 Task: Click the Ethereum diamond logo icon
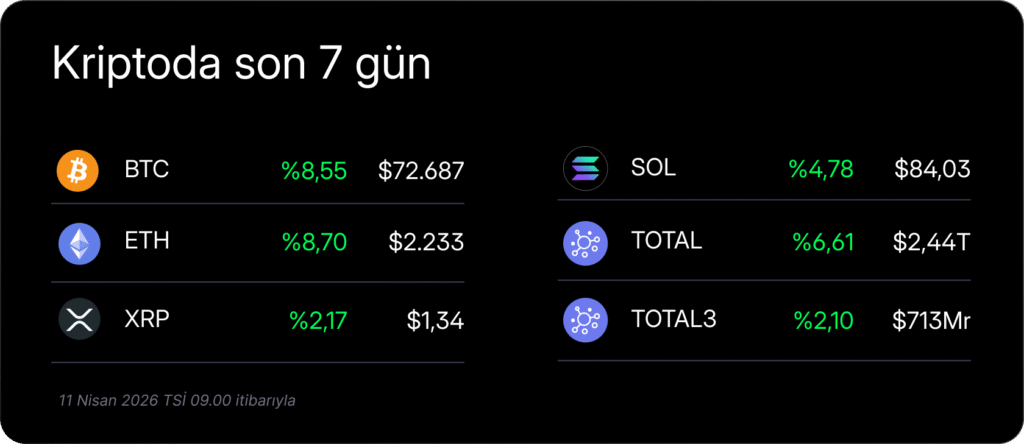pos(77,244)
